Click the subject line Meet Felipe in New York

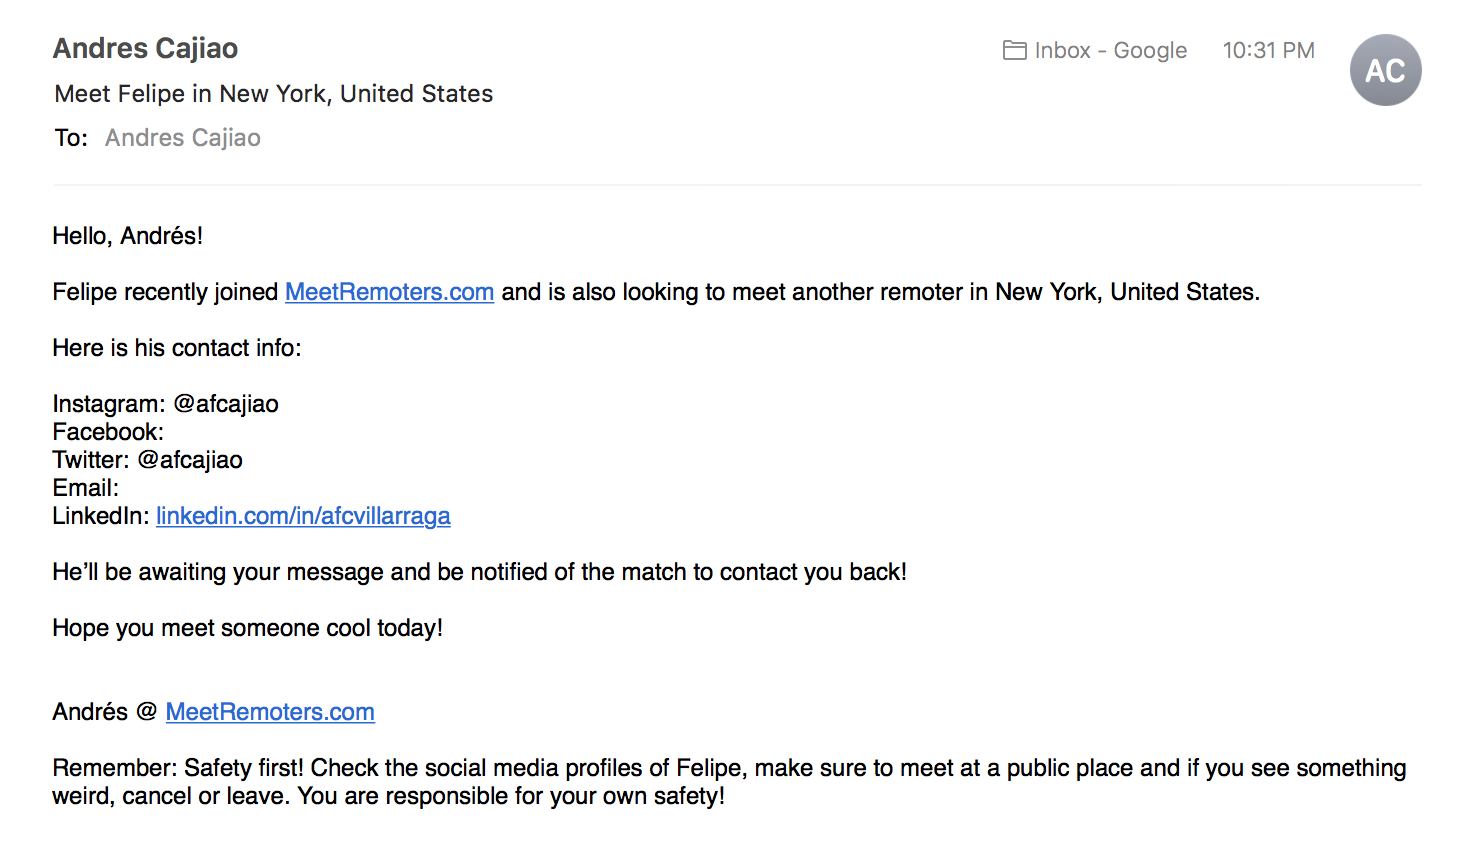pyautogui.click(x=273, y=94)
